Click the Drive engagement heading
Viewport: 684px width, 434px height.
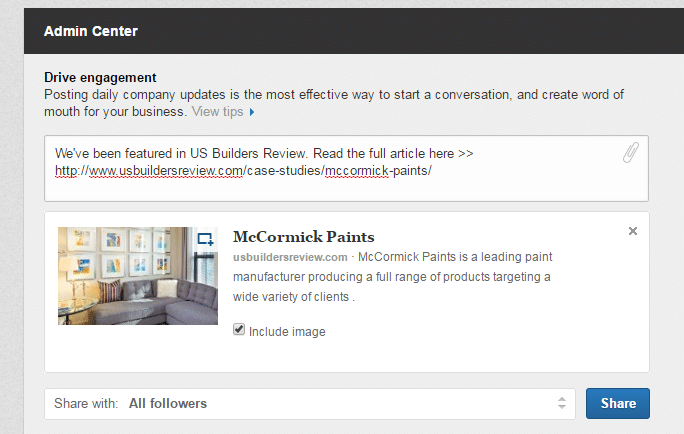coord(100,77)
